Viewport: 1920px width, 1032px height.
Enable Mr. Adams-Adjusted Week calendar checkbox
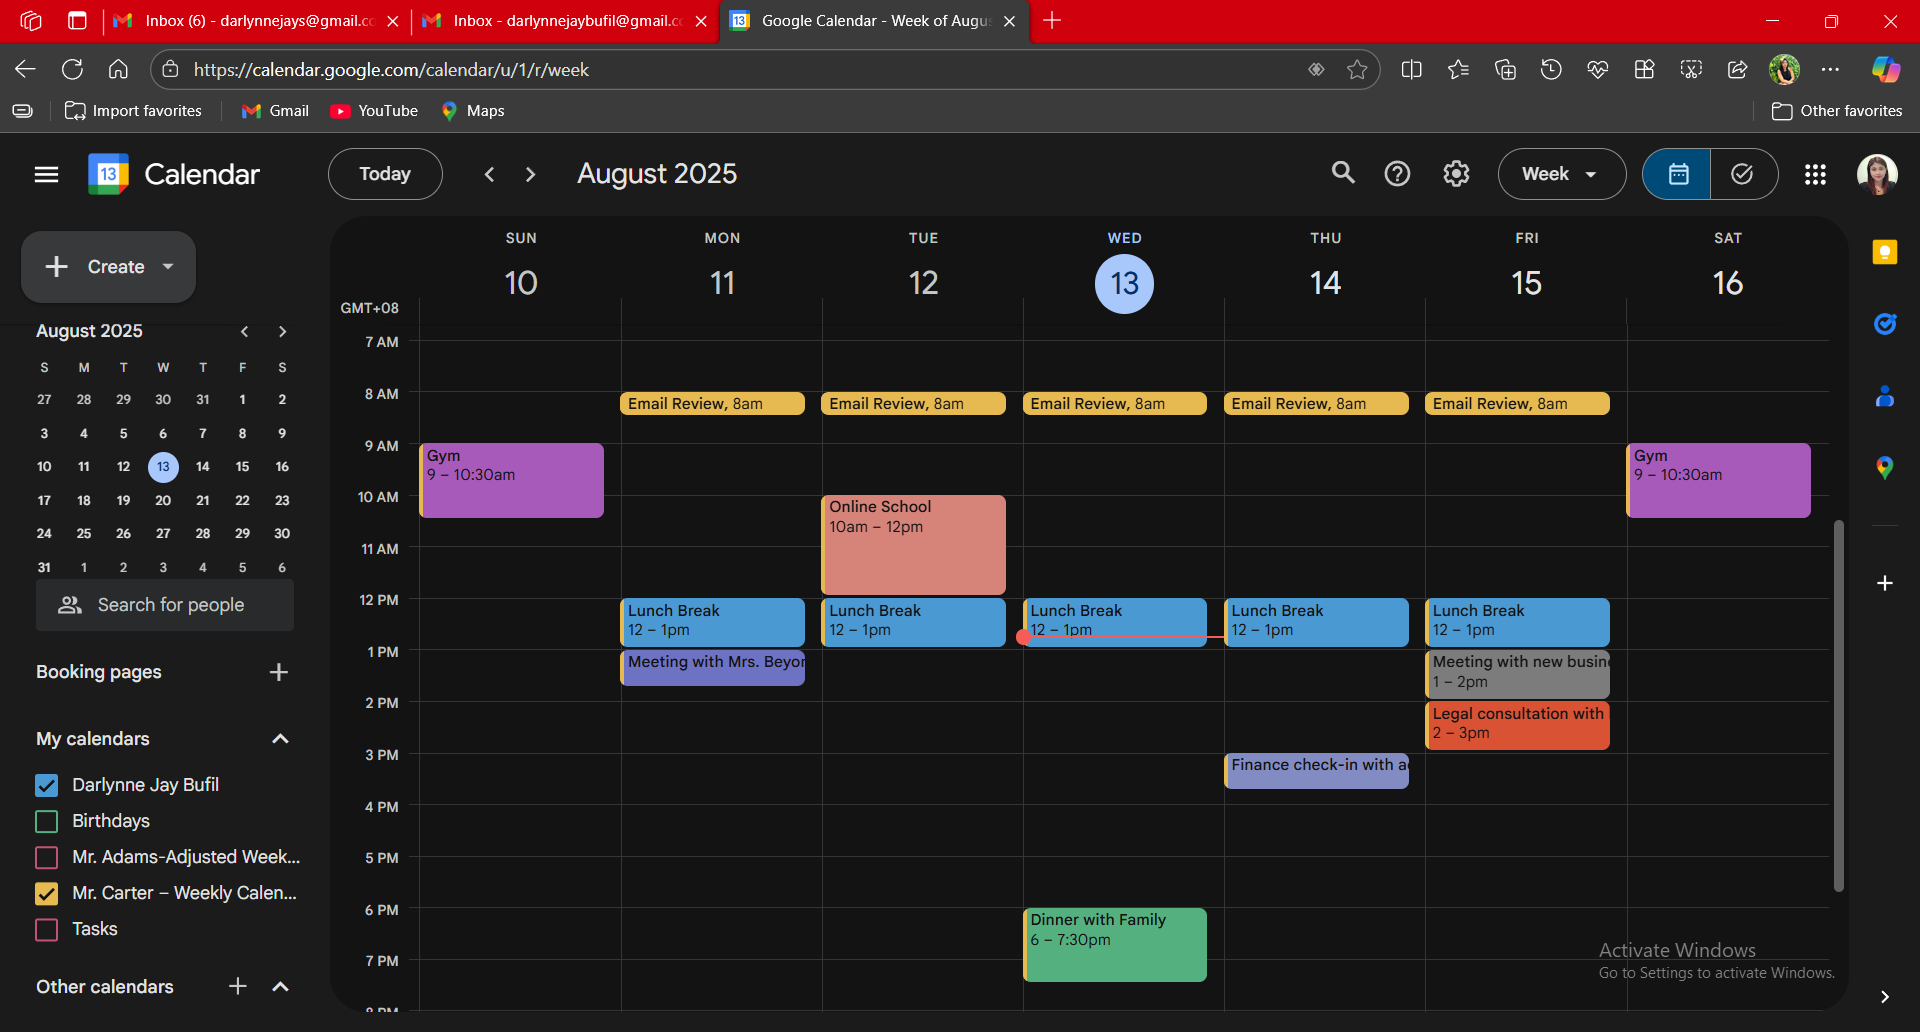(x=47, y=857)
